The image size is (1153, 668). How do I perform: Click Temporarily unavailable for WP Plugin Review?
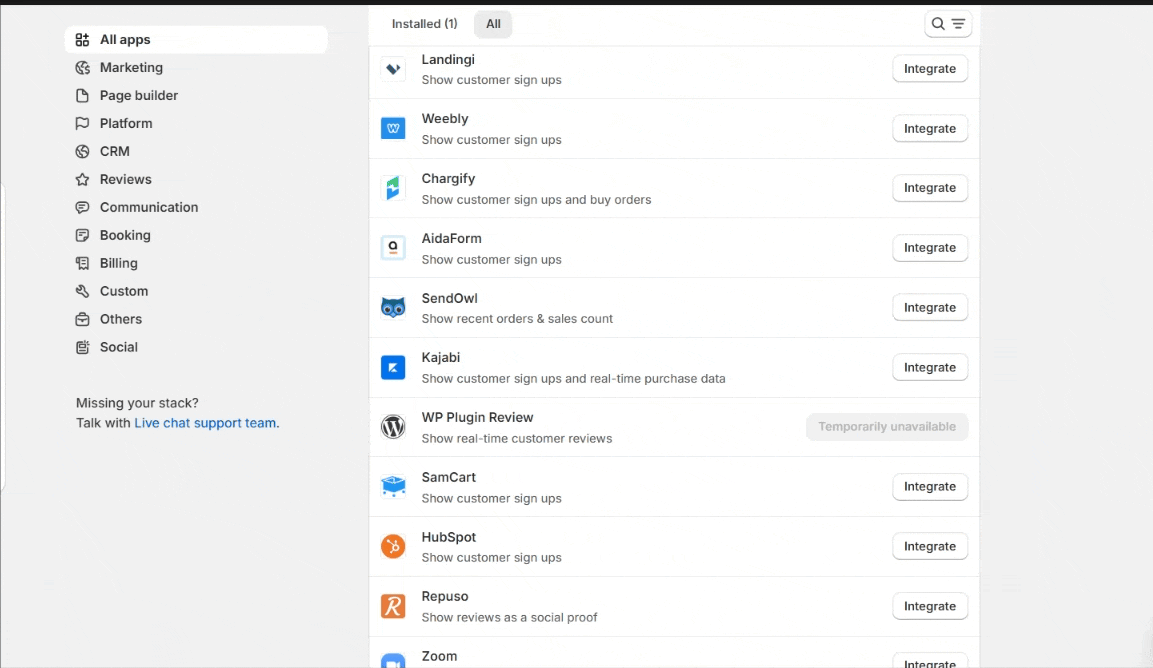[887, 427]
